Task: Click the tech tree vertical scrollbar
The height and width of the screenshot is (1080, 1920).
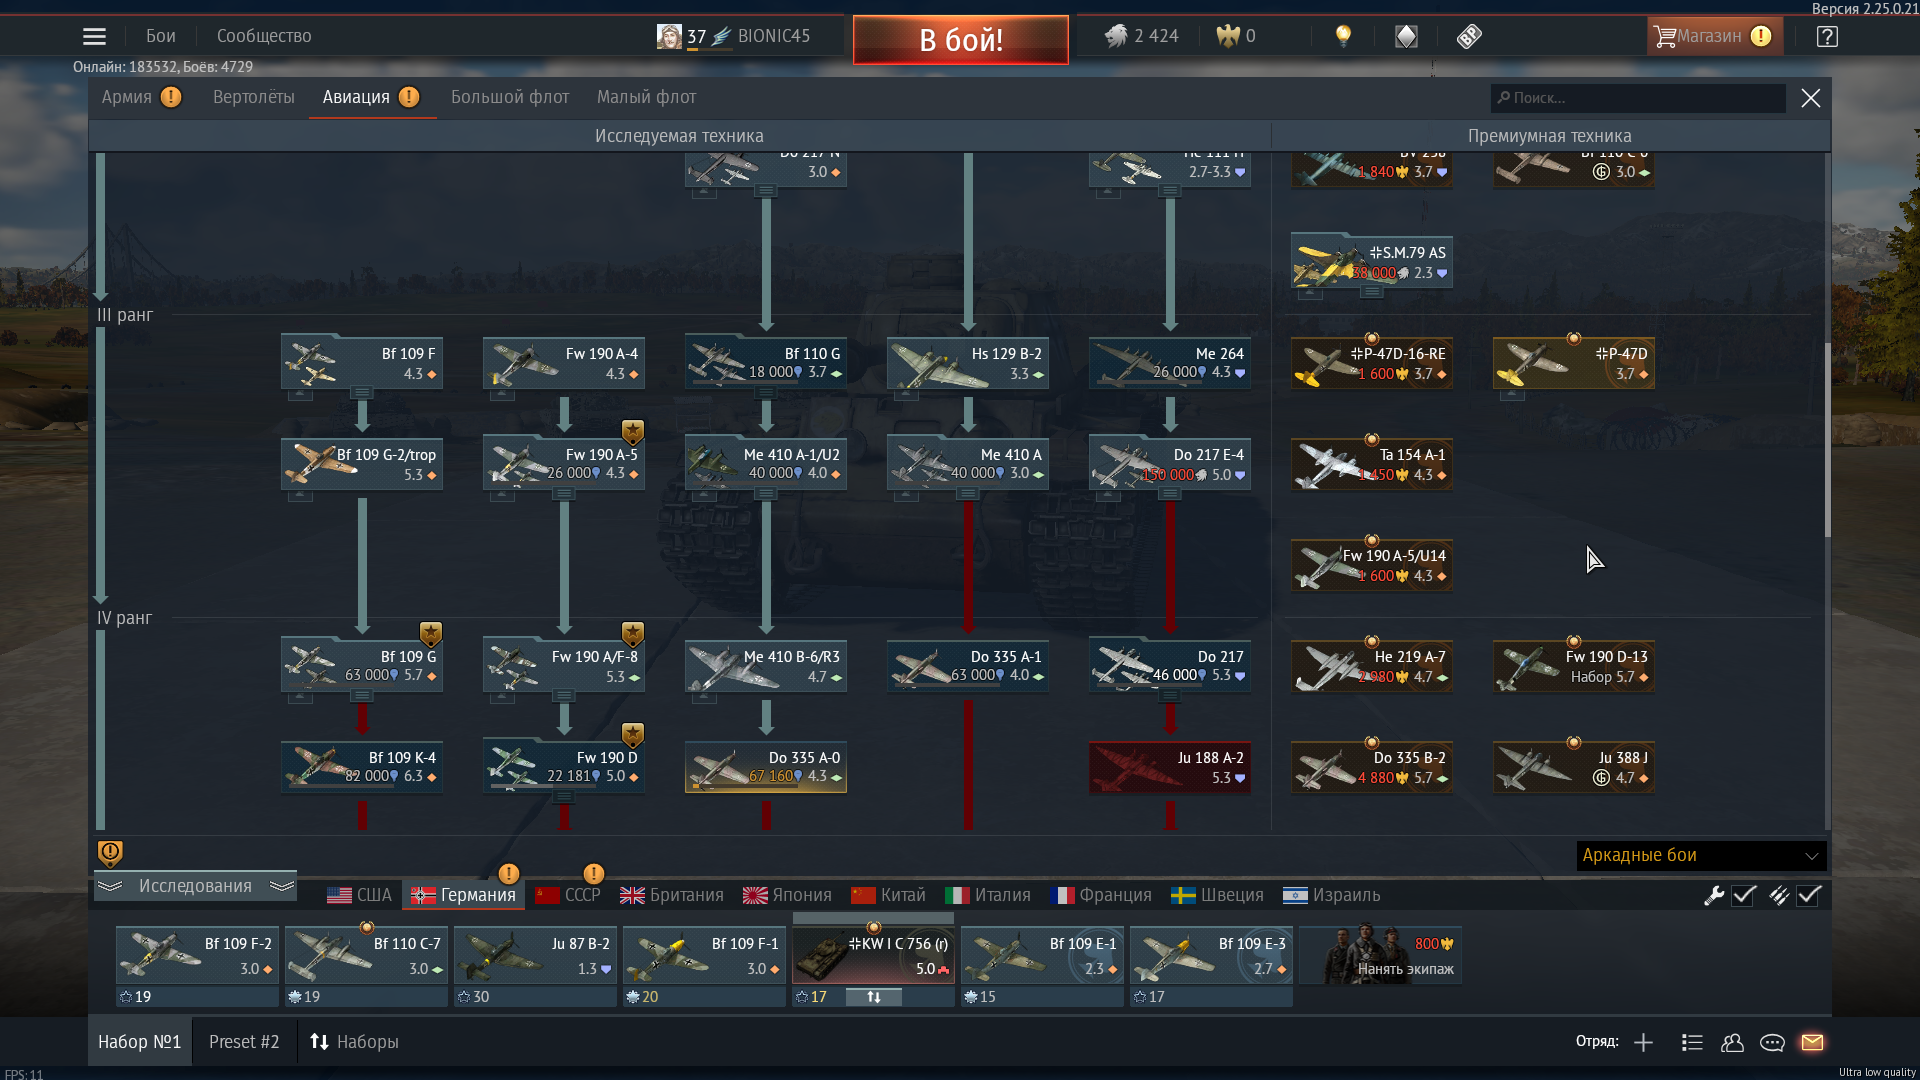Action: [1828, 440]
